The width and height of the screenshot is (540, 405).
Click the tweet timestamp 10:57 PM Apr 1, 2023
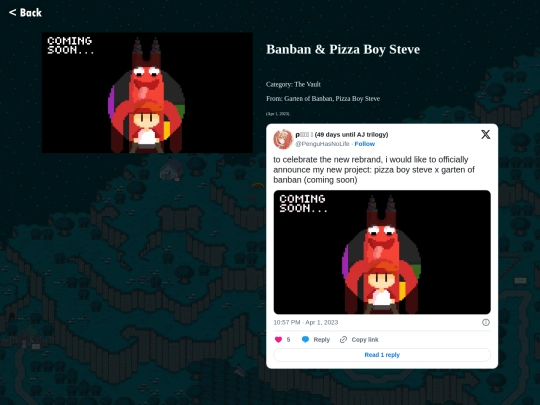[306, 322]
